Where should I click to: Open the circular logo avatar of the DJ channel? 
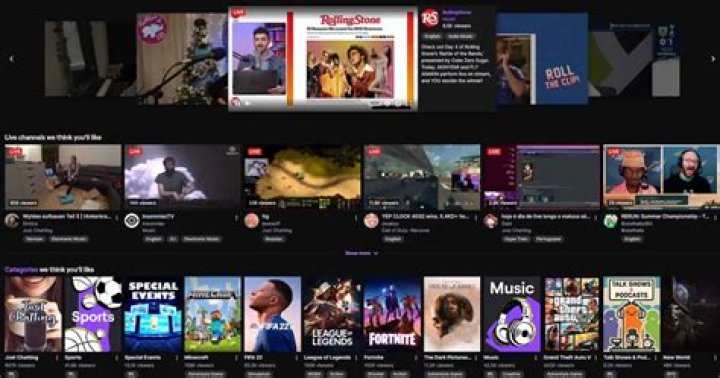tap(132, 221)
